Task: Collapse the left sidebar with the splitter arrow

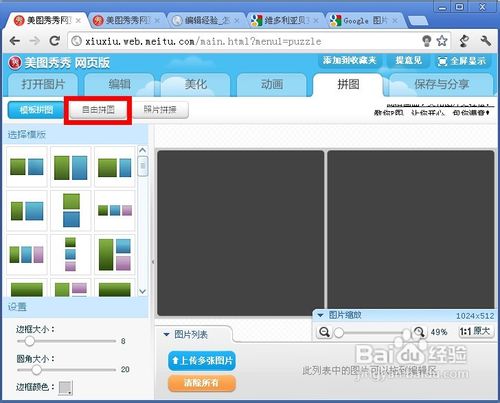Action: click(x=153, y=262)
